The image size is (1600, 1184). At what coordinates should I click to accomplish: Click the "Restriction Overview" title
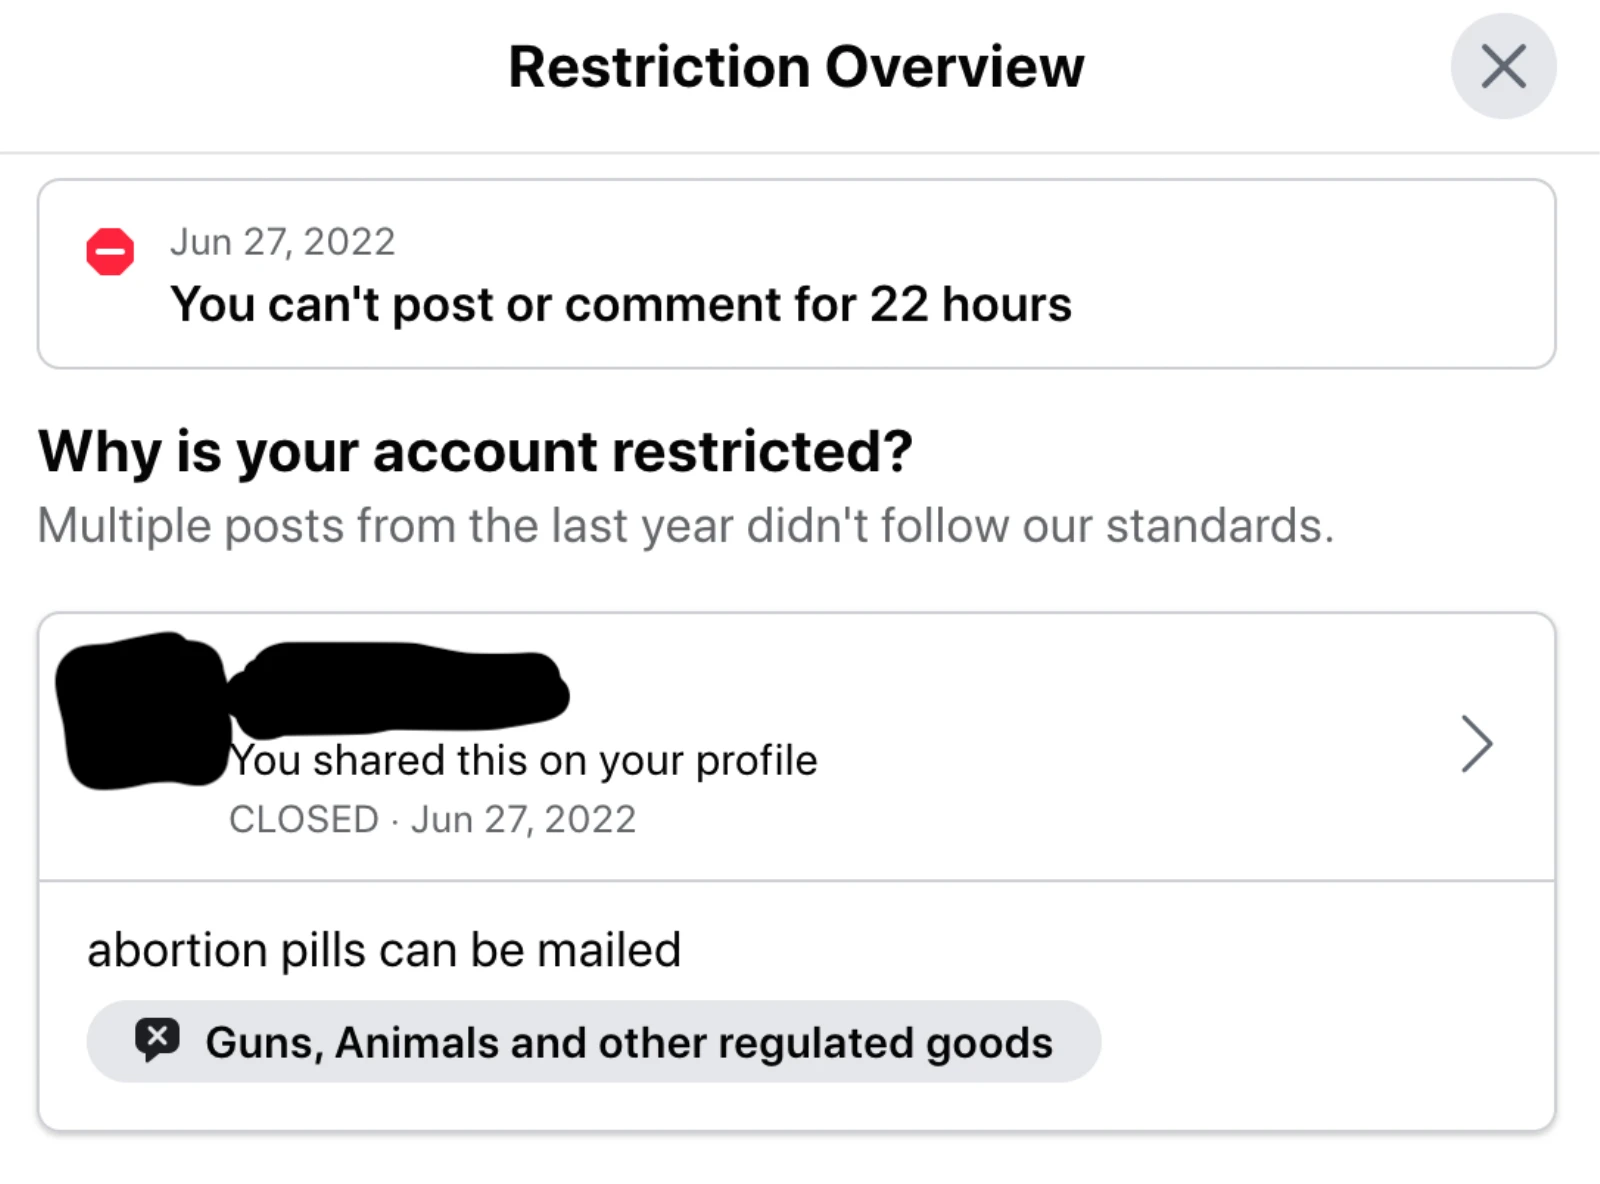pos(796,67)
